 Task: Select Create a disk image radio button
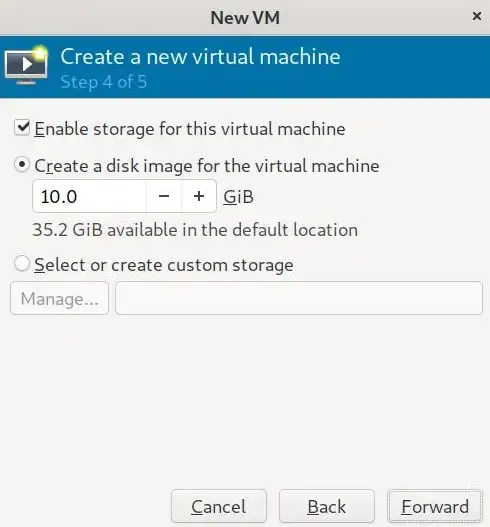click(22, 165)
